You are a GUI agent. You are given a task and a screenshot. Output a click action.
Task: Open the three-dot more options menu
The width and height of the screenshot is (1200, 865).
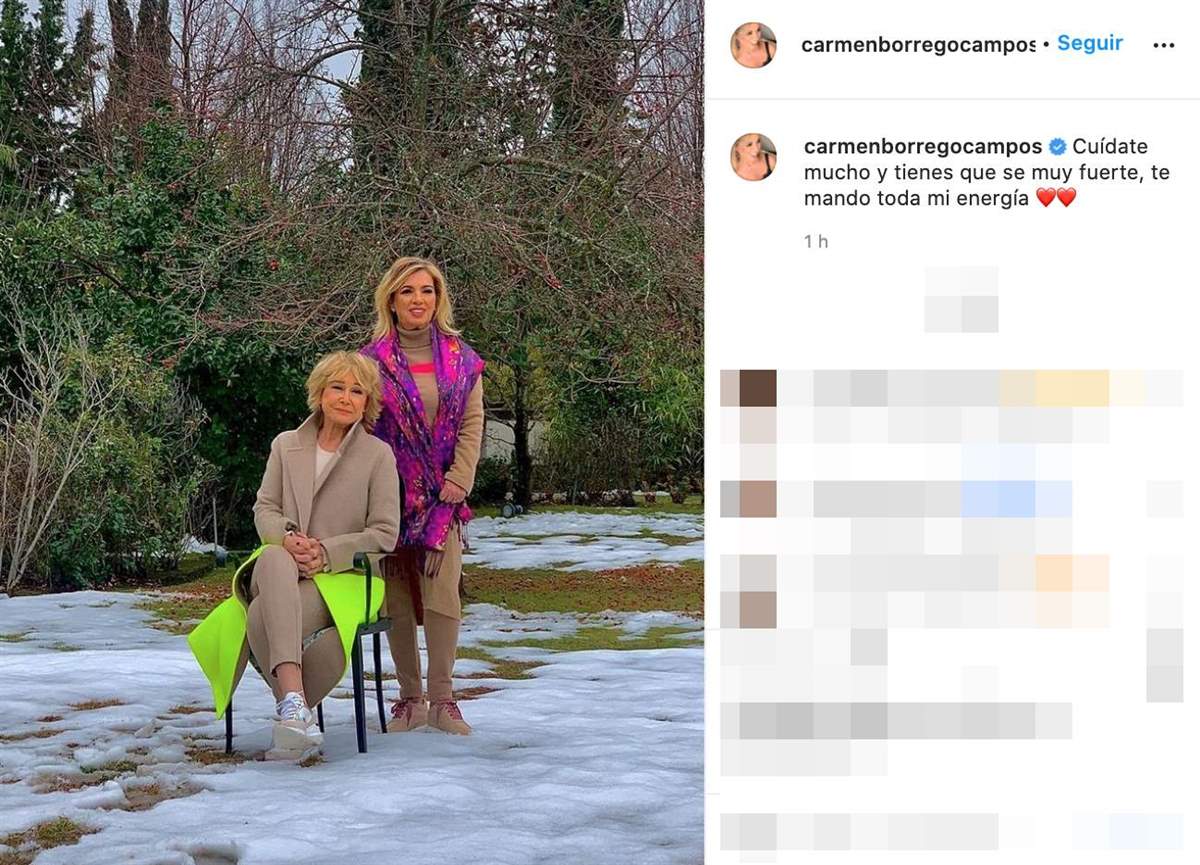[1163, 45]
